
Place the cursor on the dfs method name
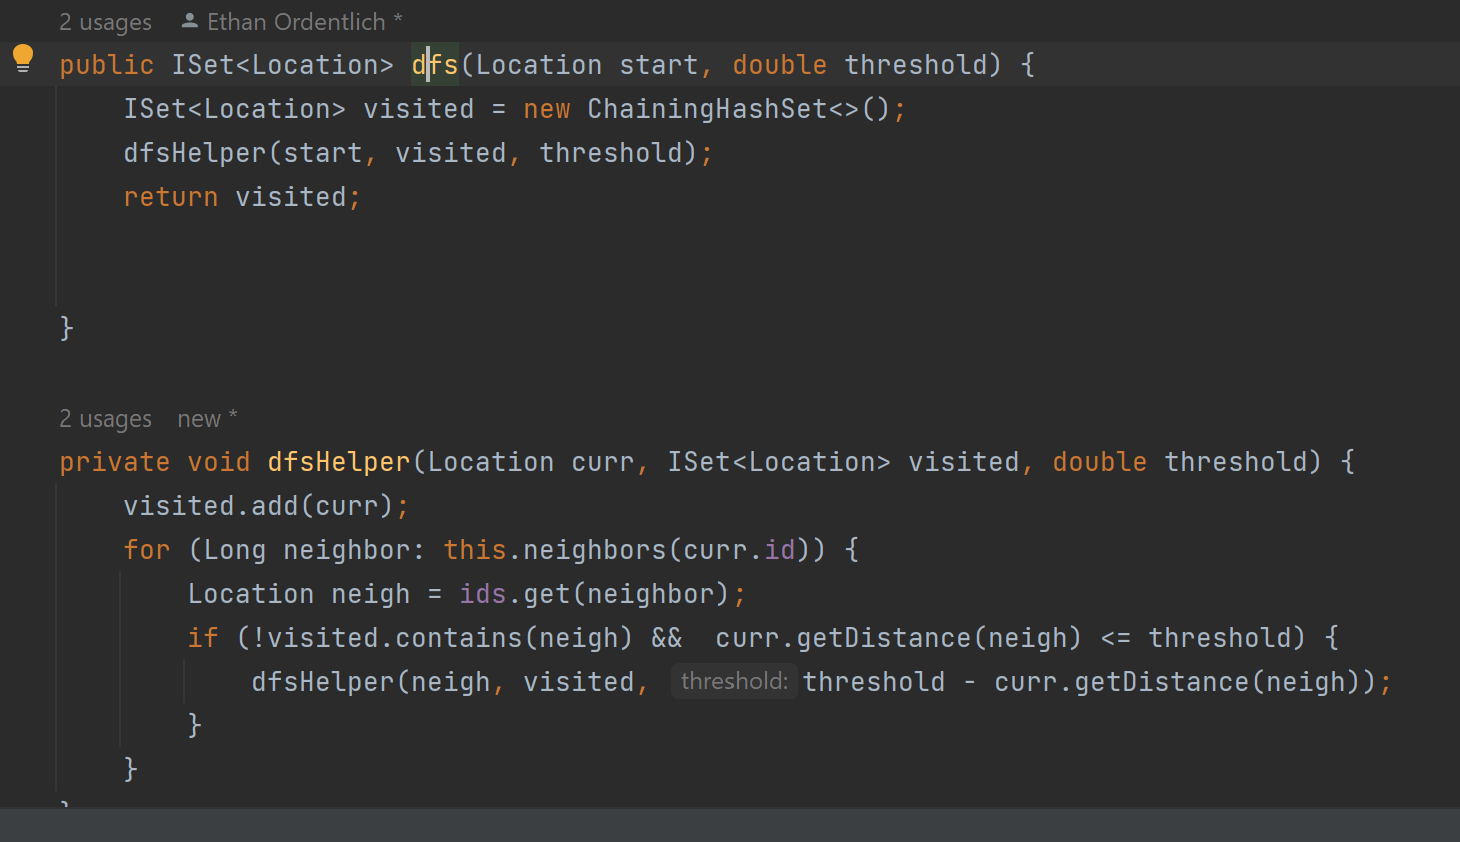click(435, 65)
